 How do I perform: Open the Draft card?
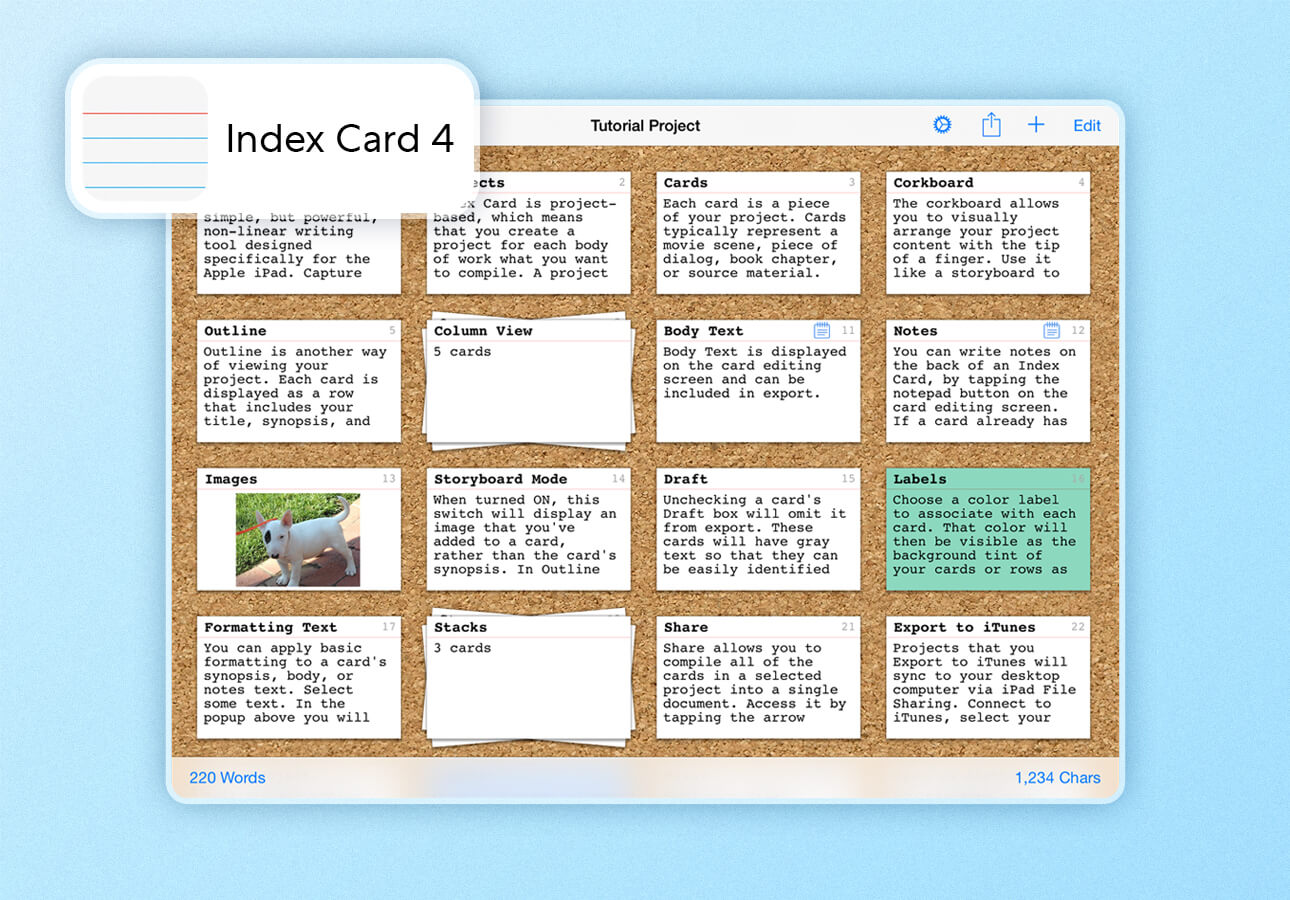click(758, 529)
